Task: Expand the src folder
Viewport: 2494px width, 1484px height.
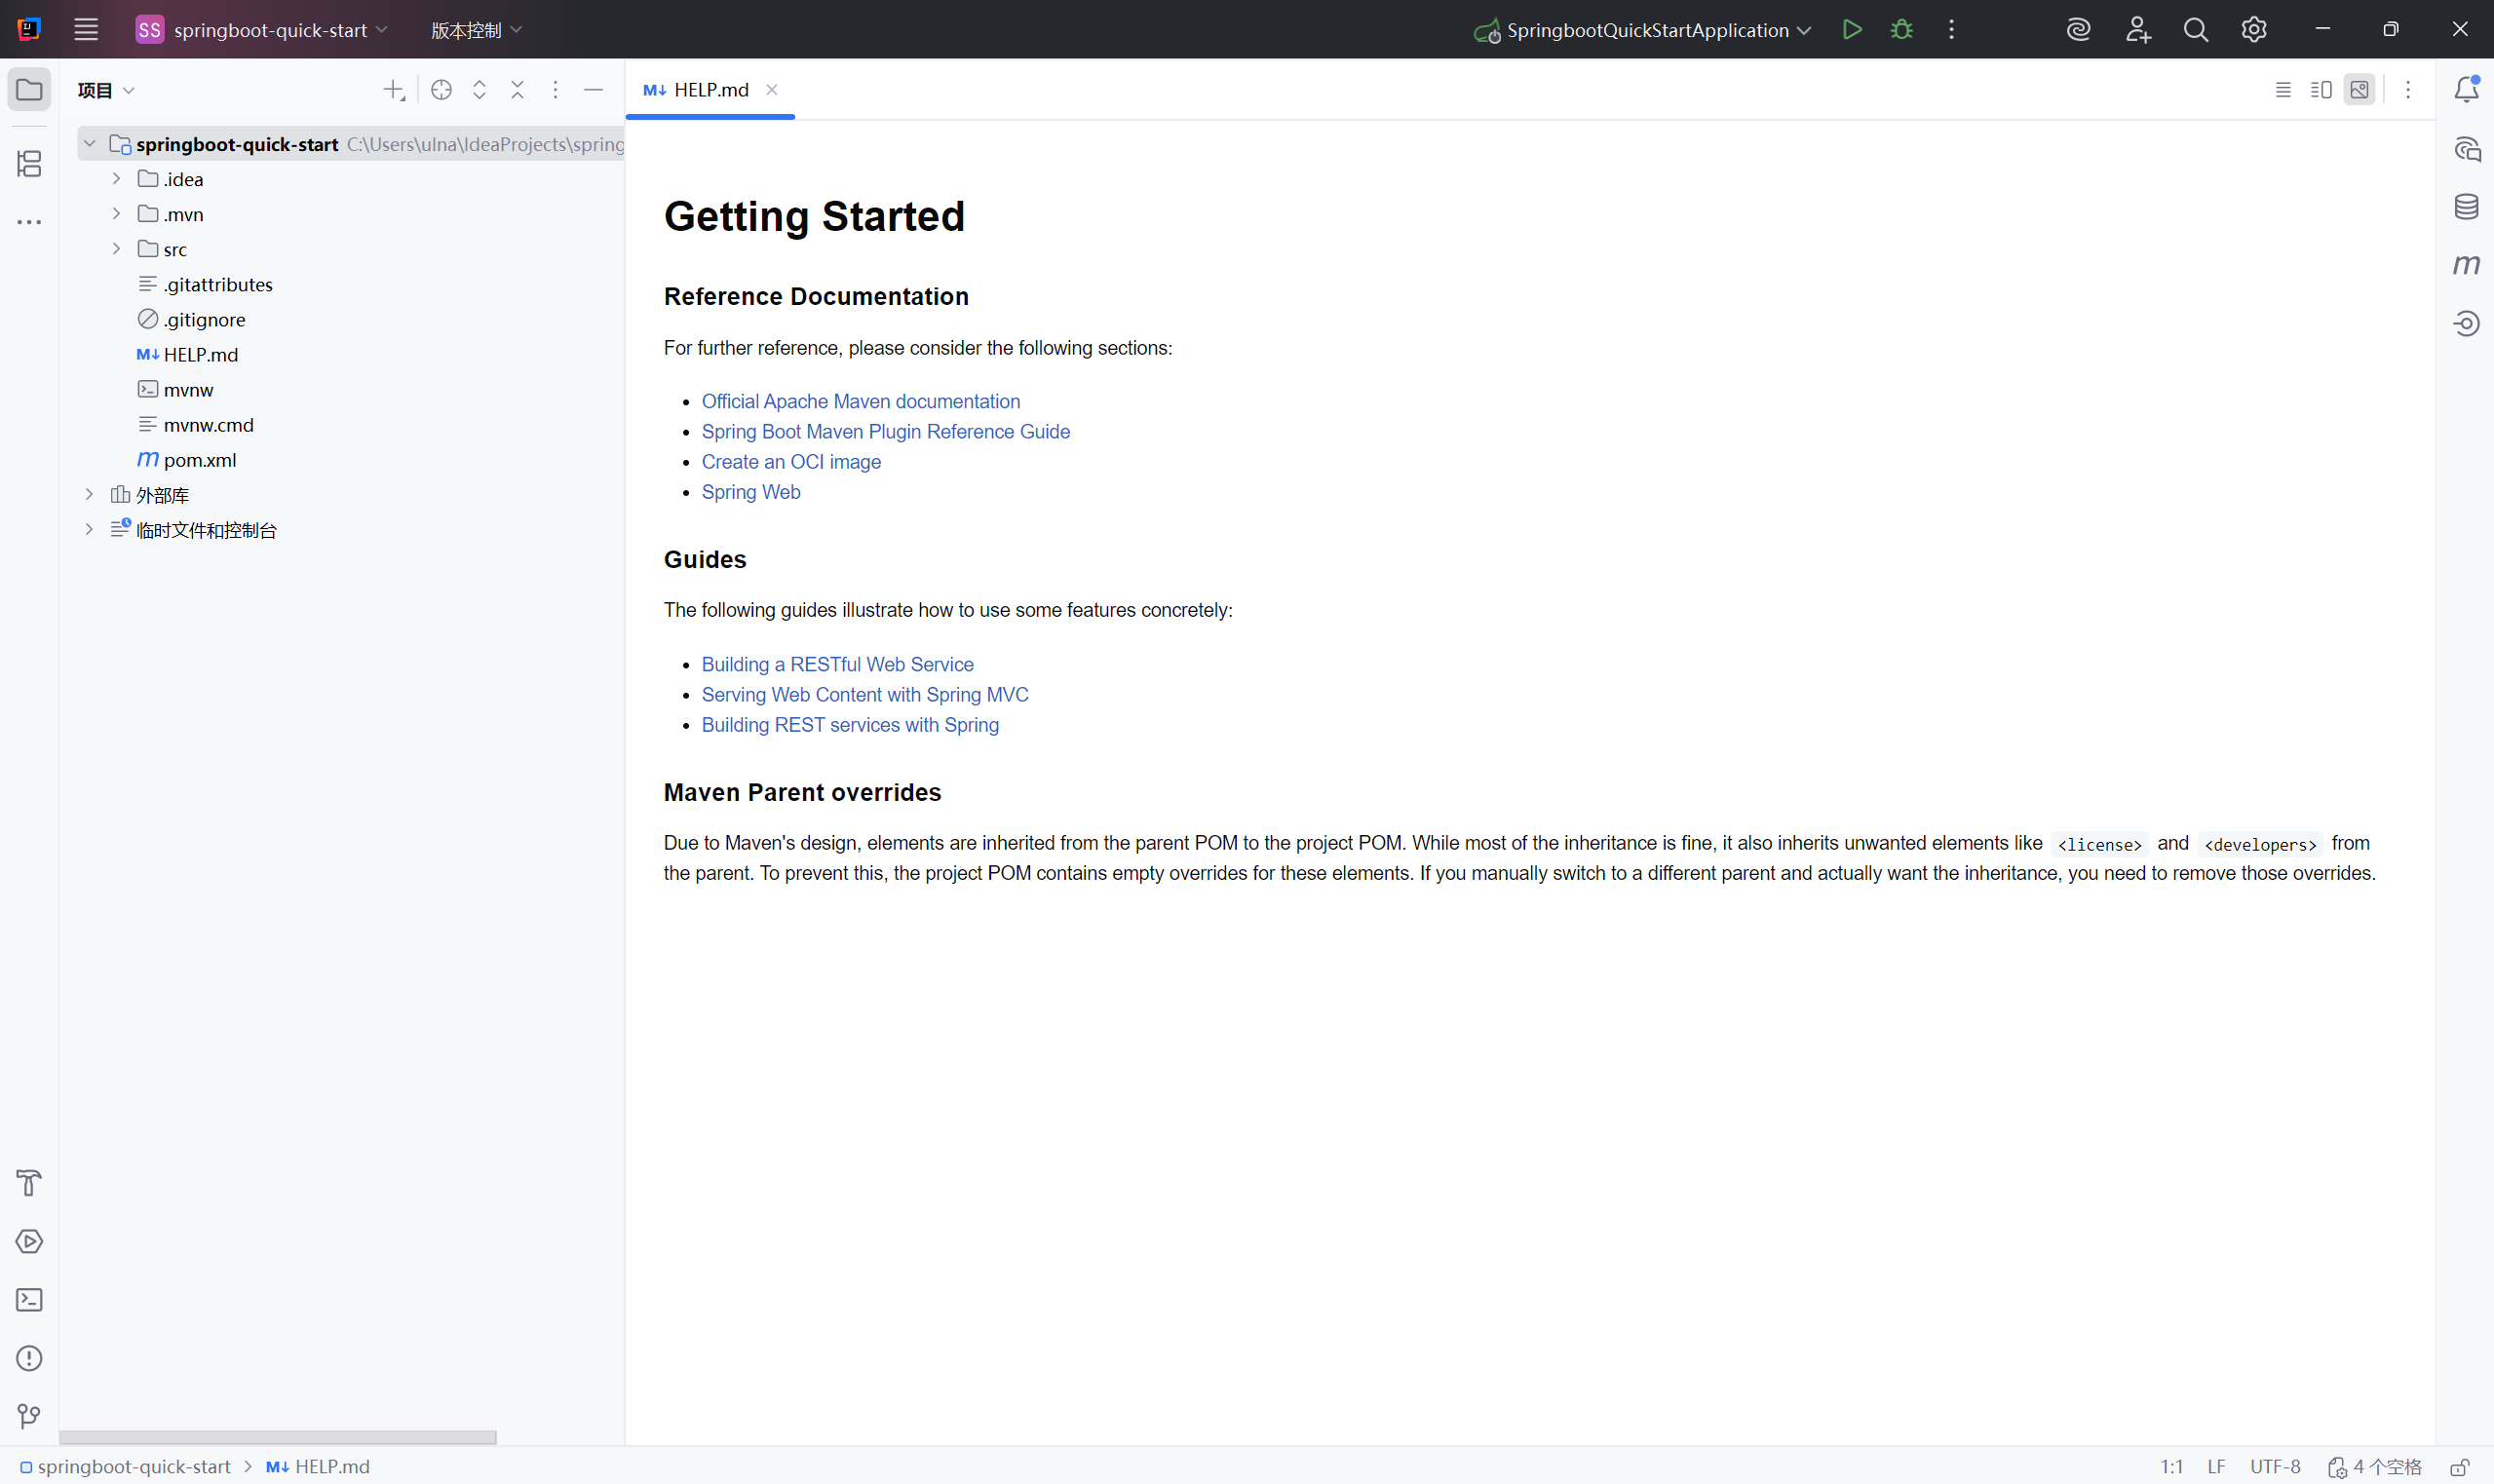Action: [x=116, y=249]
